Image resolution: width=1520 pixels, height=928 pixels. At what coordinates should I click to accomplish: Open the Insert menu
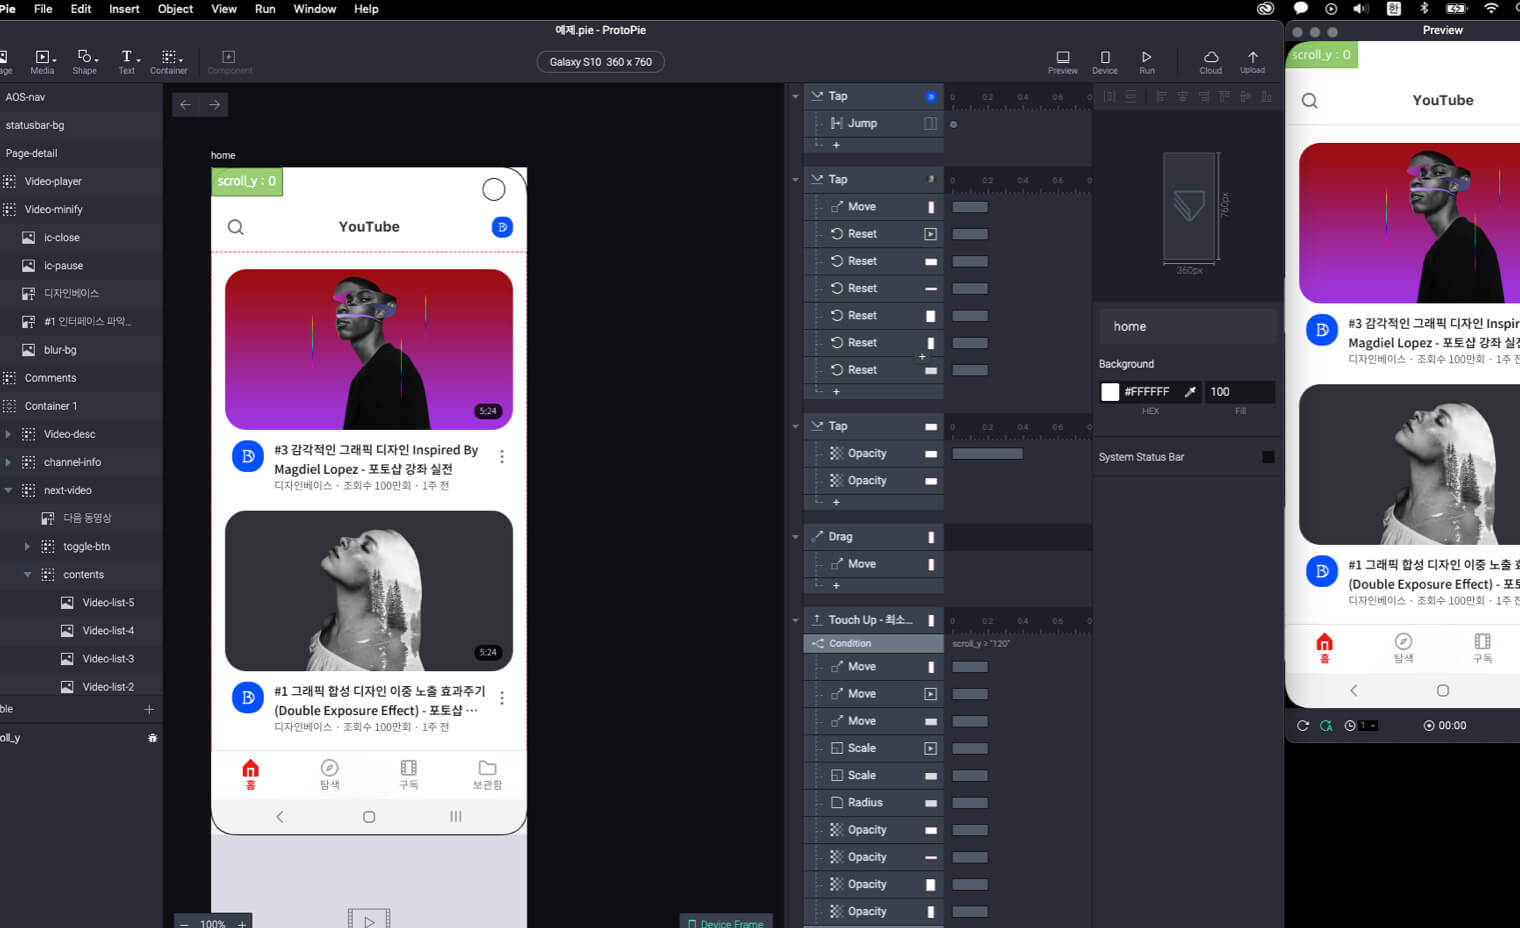[x=124, y=9]
